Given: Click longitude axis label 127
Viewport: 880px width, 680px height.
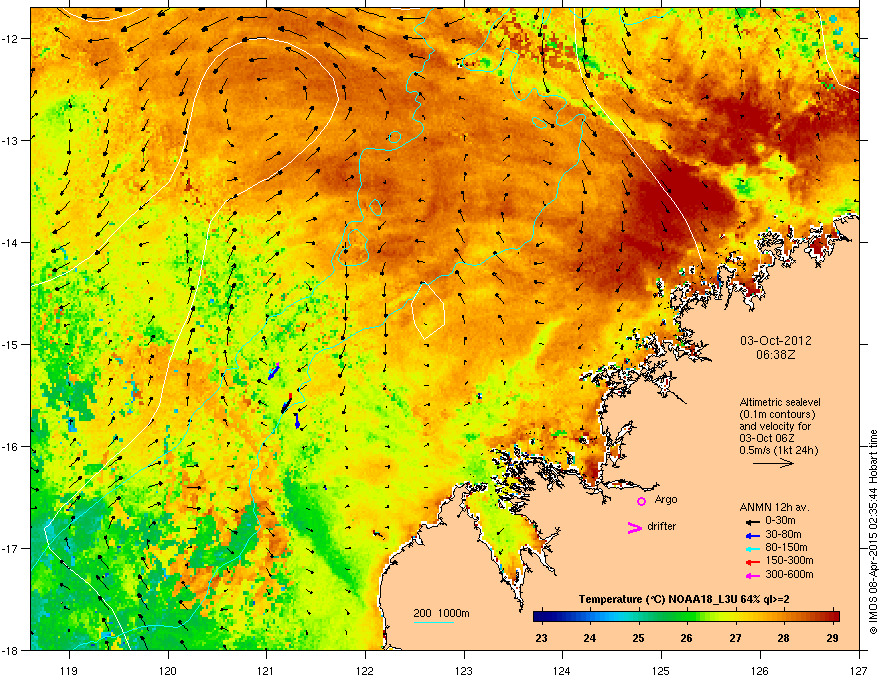Looking at the screenshot, I should (x=859, y=670).
